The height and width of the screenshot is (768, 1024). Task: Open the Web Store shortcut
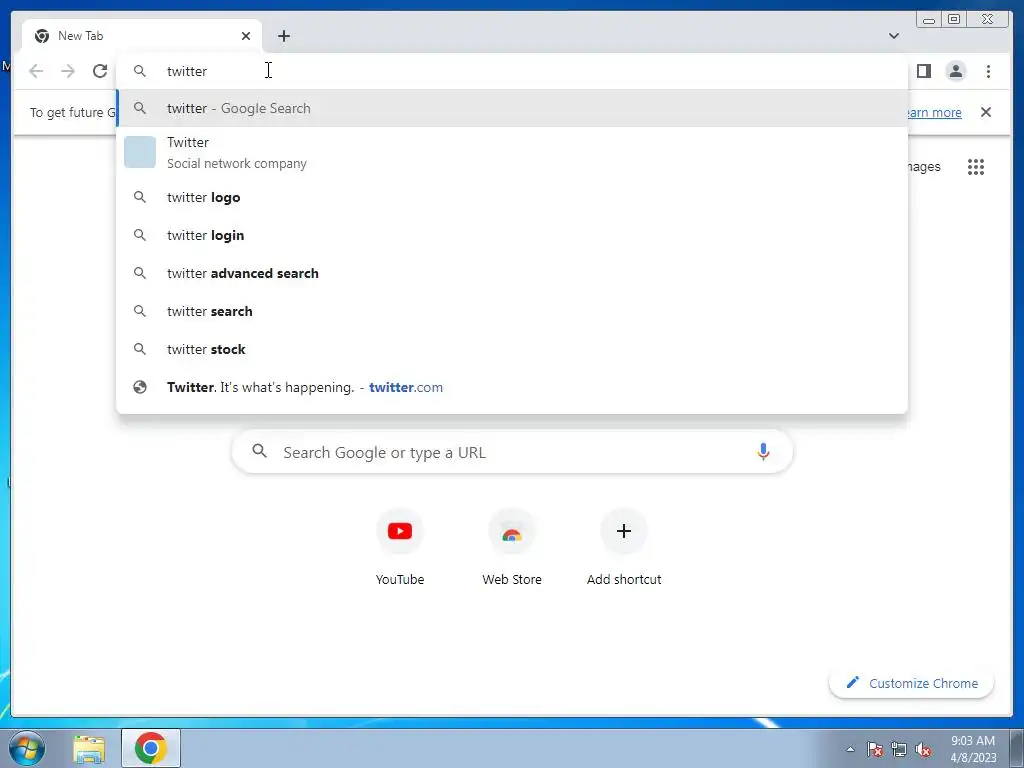tap(512, 547)
